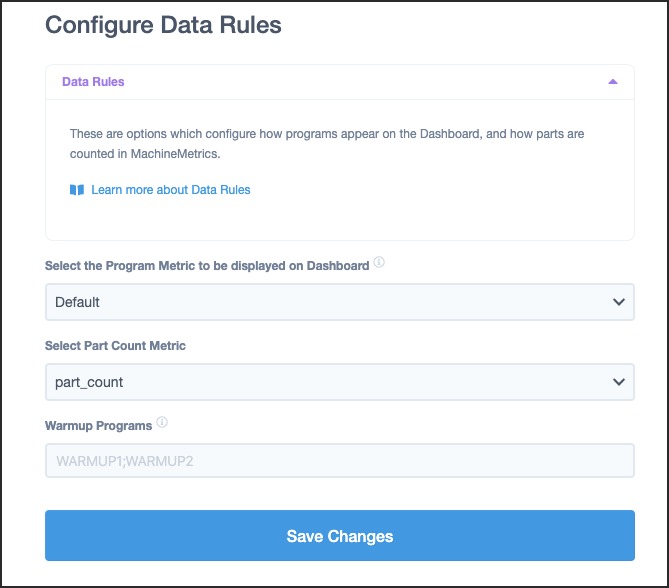Image resolution: width=669 pixels, height=588 pixels.
Task: Click the Warmup Programs field label
Action: pyautogui.click(x=99, y=426)
